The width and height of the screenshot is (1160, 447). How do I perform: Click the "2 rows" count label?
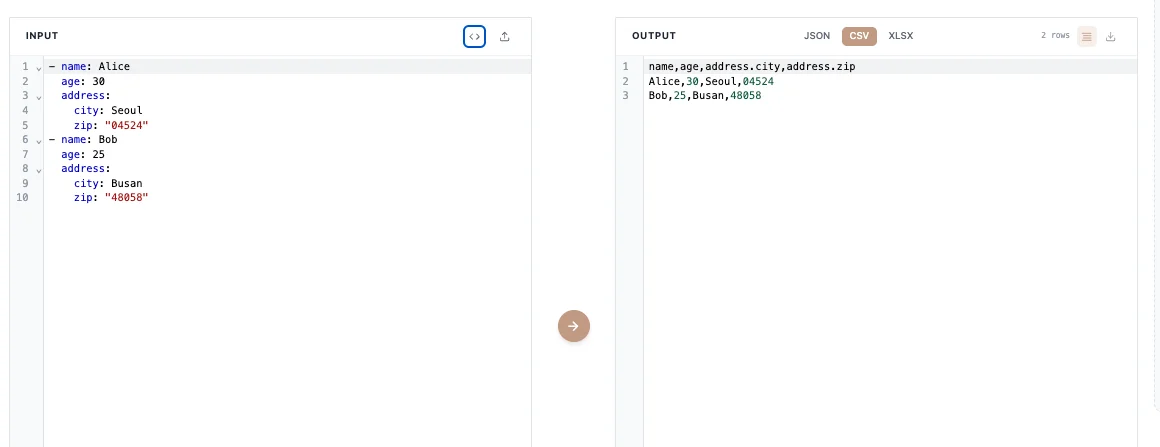point(1055,36)
